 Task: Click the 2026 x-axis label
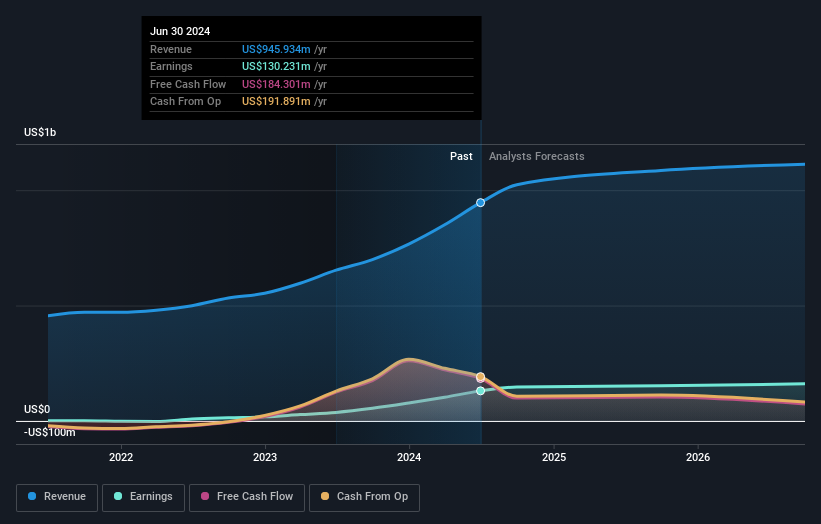click(x=698, y=457)
